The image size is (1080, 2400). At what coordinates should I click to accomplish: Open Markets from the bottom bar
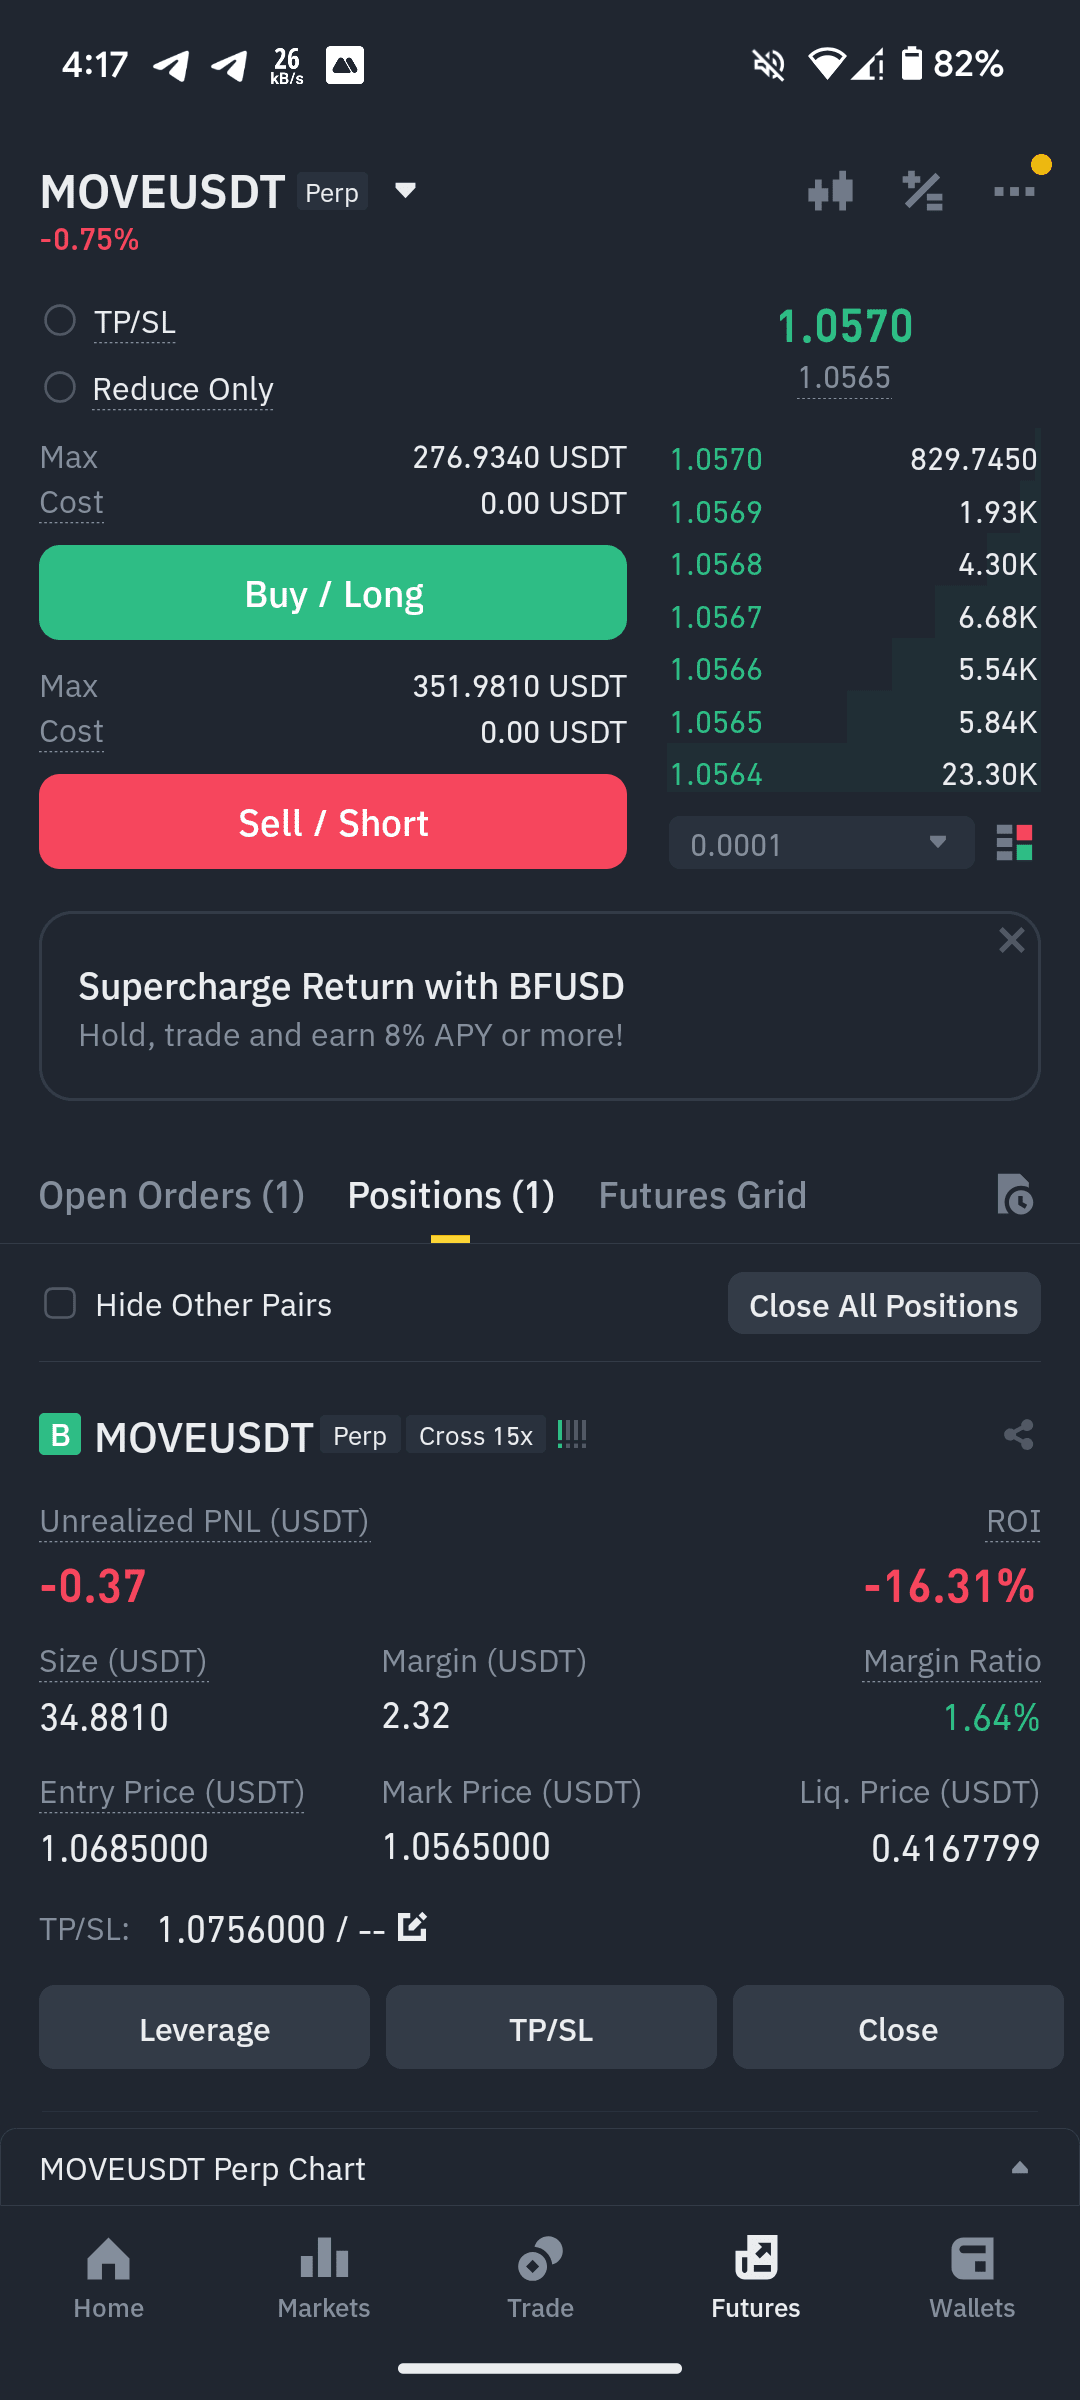click(324, 2278)
